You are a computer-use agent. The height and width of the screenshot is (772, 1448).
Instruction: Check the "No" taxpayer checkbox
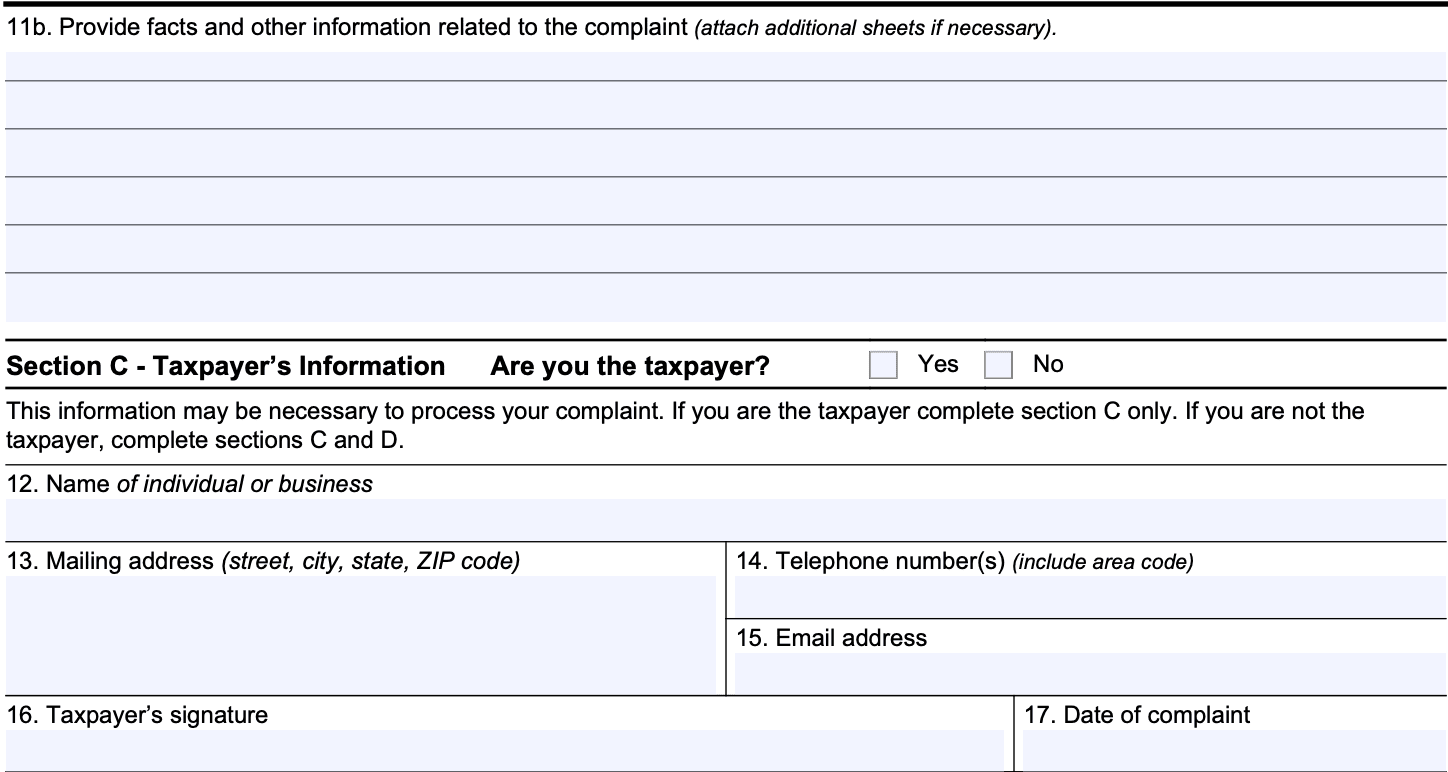tap(998, 366)
